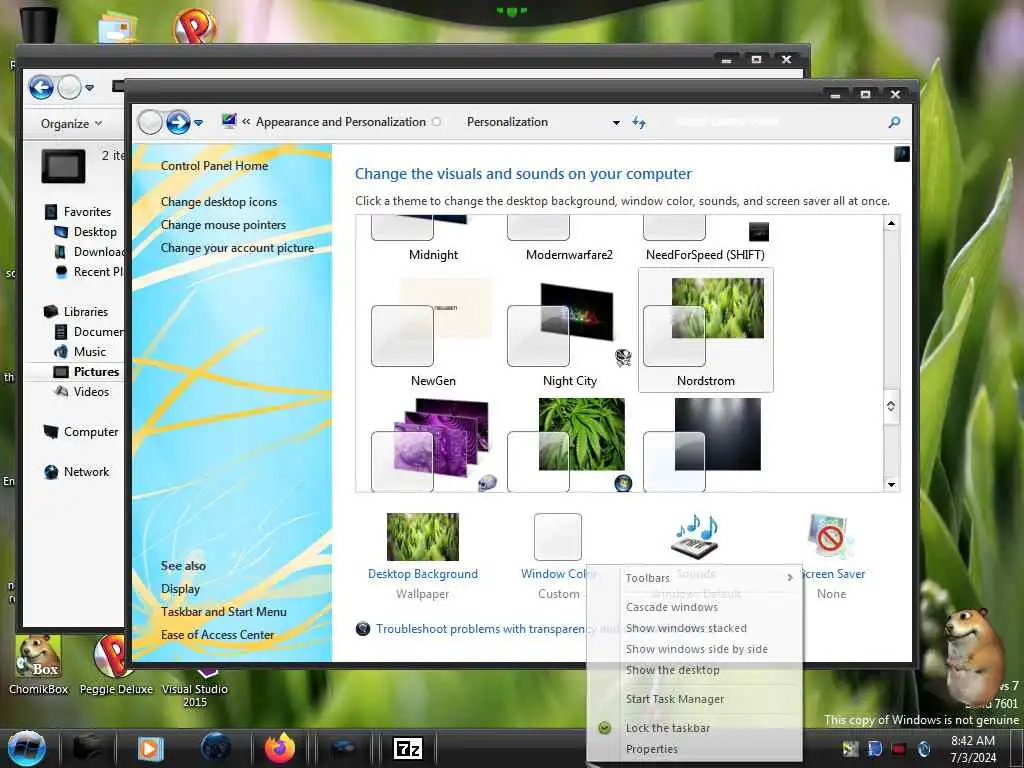1024x768 pixels.
Task: Open Sounds settings icon
Action: tap(695, 537)
